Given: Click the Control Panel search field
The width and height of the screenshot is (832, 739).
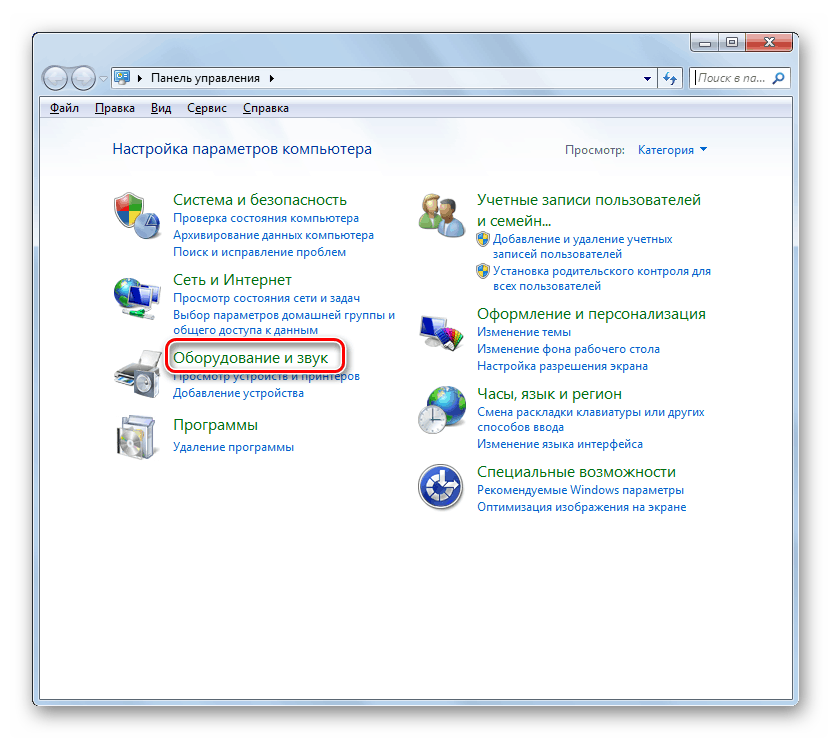Looking at the screenshot, I should pos(732,78).
